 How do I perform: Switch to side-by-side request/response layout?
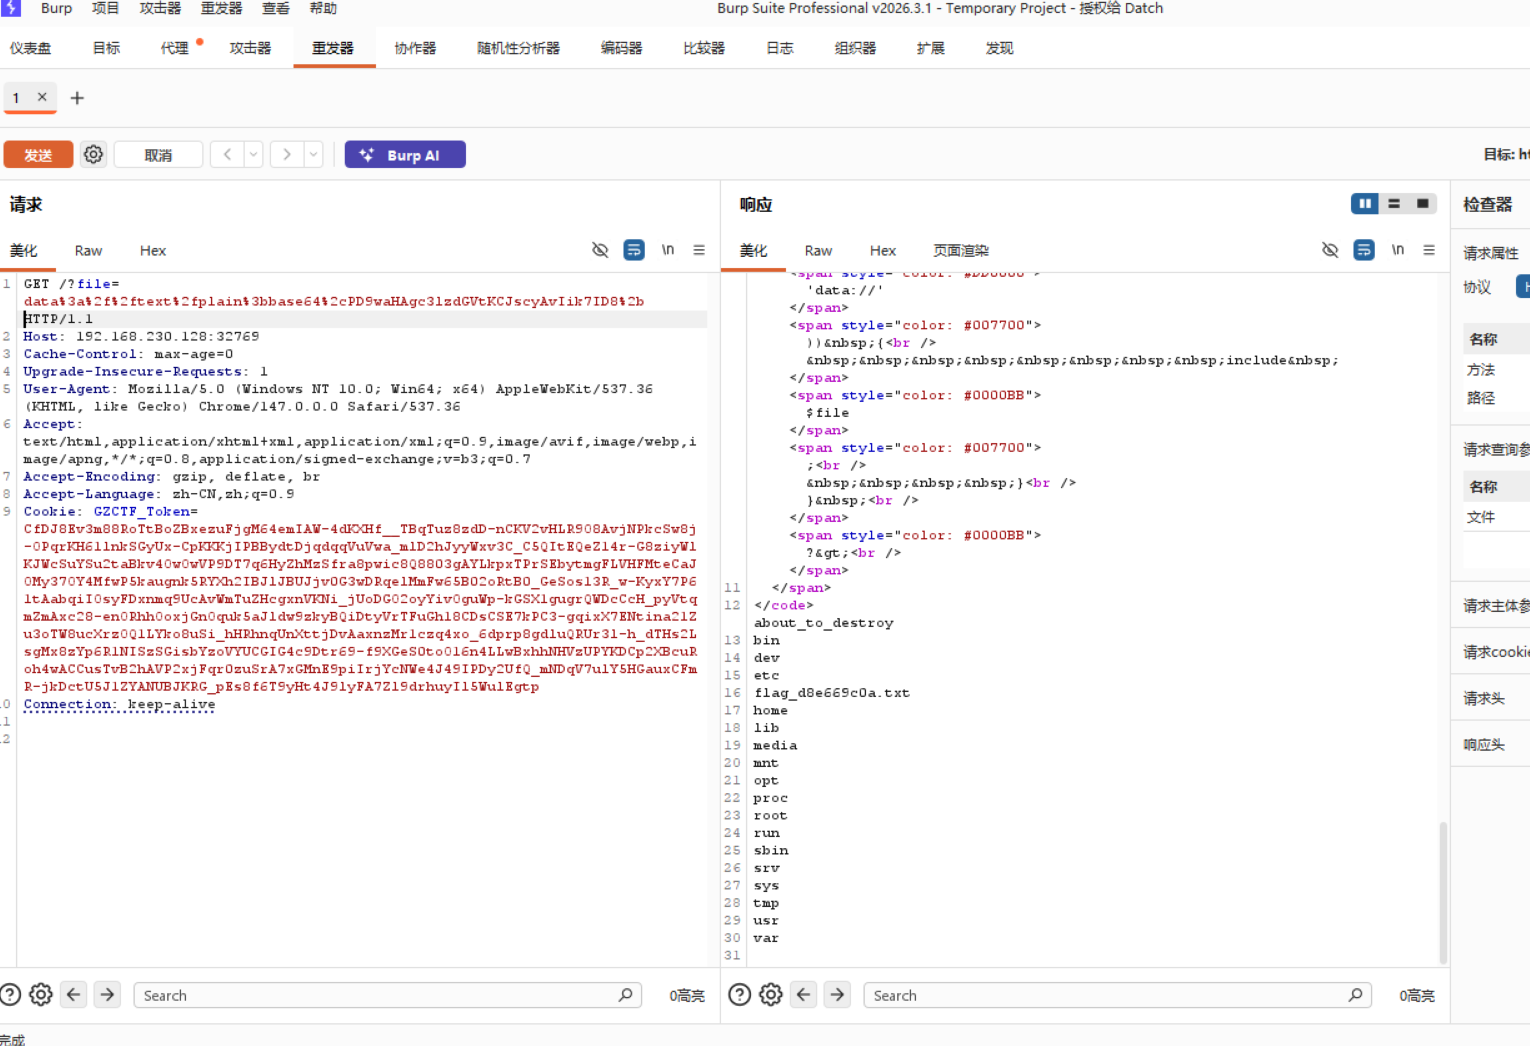tap(1365, 204)
